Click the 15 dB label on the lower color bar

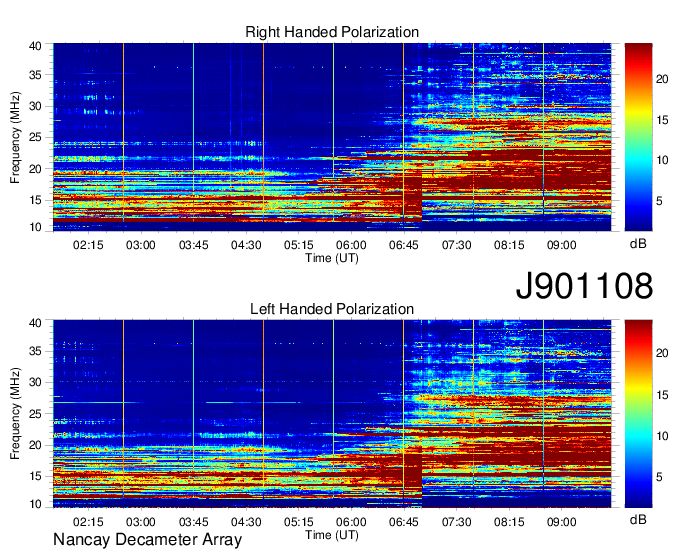[x=662, y=395]
